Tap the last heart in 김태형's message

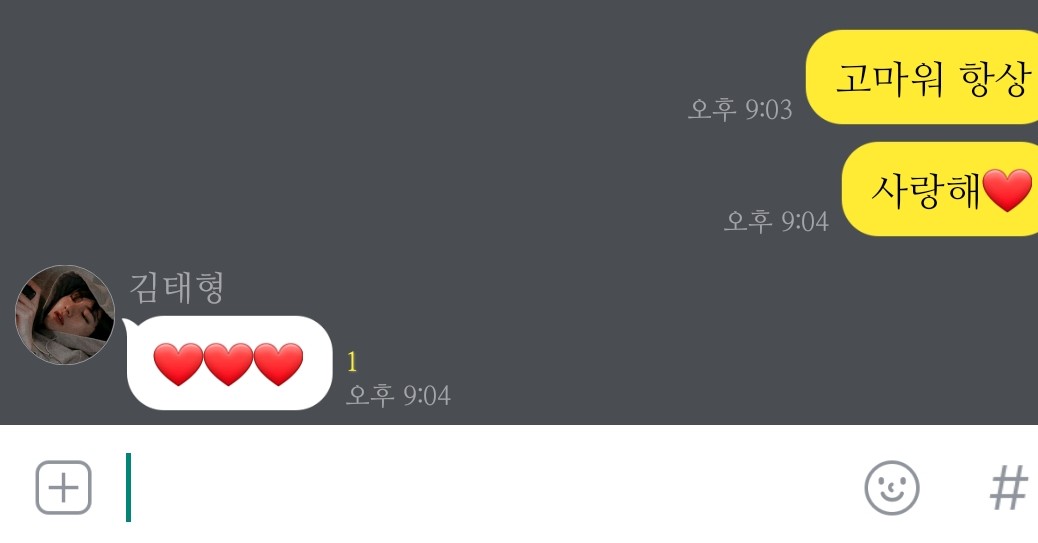279,364
